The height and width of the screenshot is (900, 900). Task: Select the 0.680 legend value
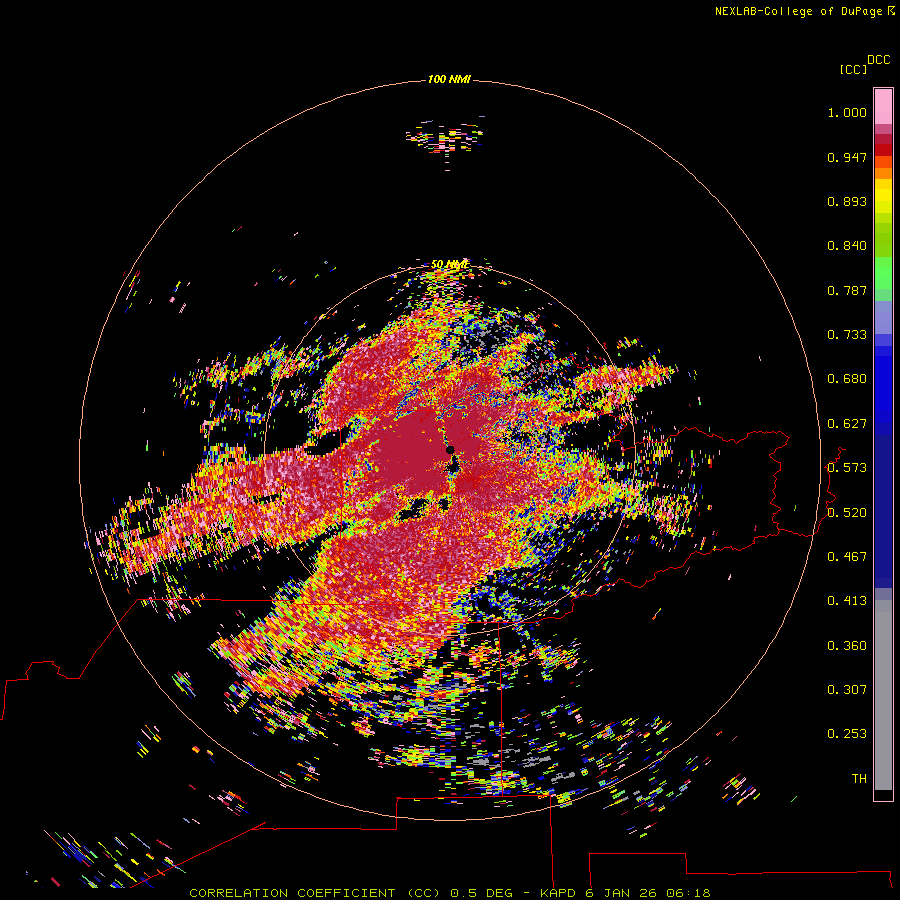point(847,379)
